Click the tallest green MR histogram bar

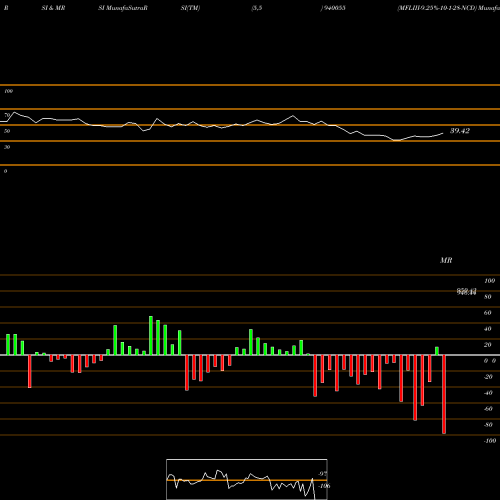point(151,336)
